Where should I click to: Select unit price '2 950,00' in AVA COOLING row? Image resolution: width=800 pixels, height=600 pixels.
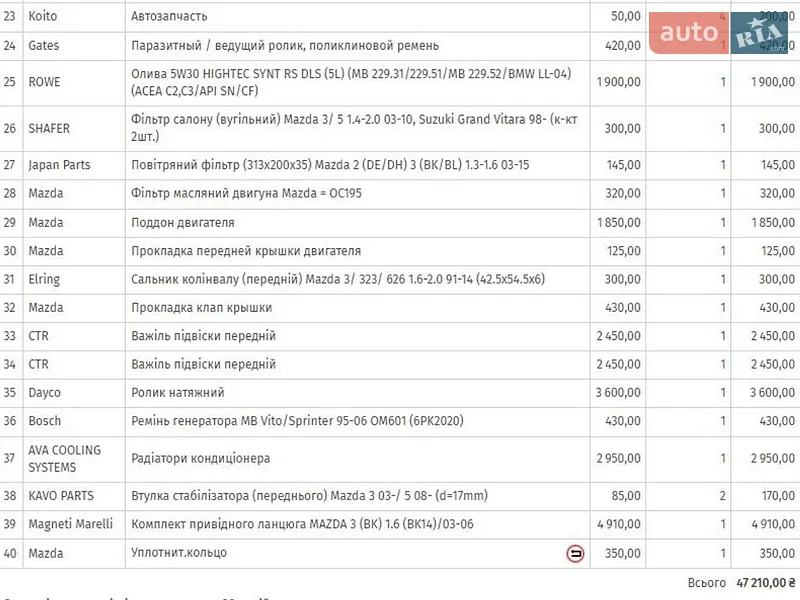click(619, 458)
